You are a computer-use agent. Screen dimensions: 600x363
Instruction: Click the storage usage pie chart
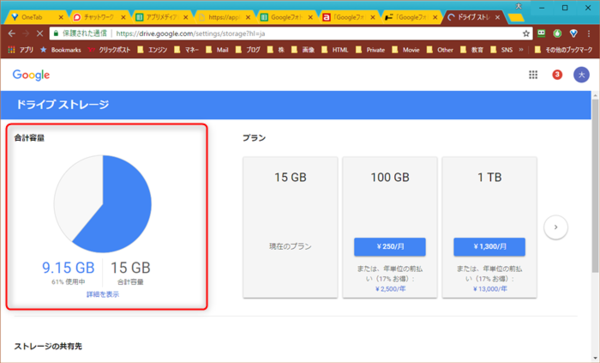[x=103, y=203]
